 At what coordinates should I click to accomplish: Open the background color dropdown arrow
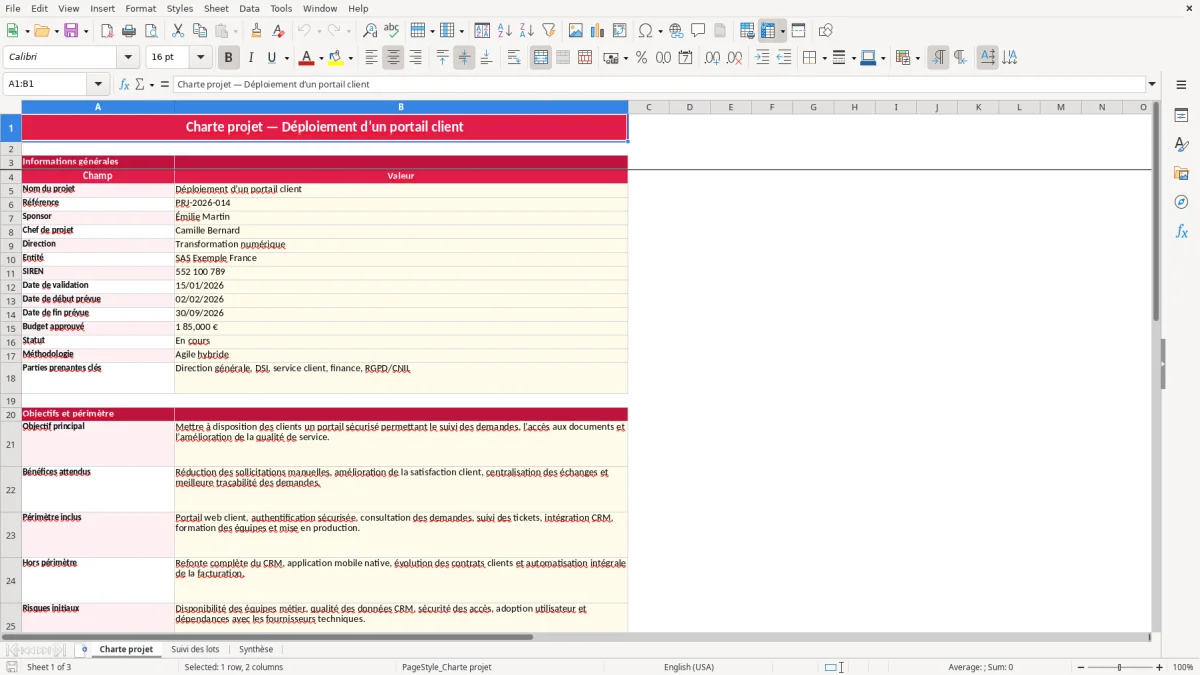click(350, 58)
